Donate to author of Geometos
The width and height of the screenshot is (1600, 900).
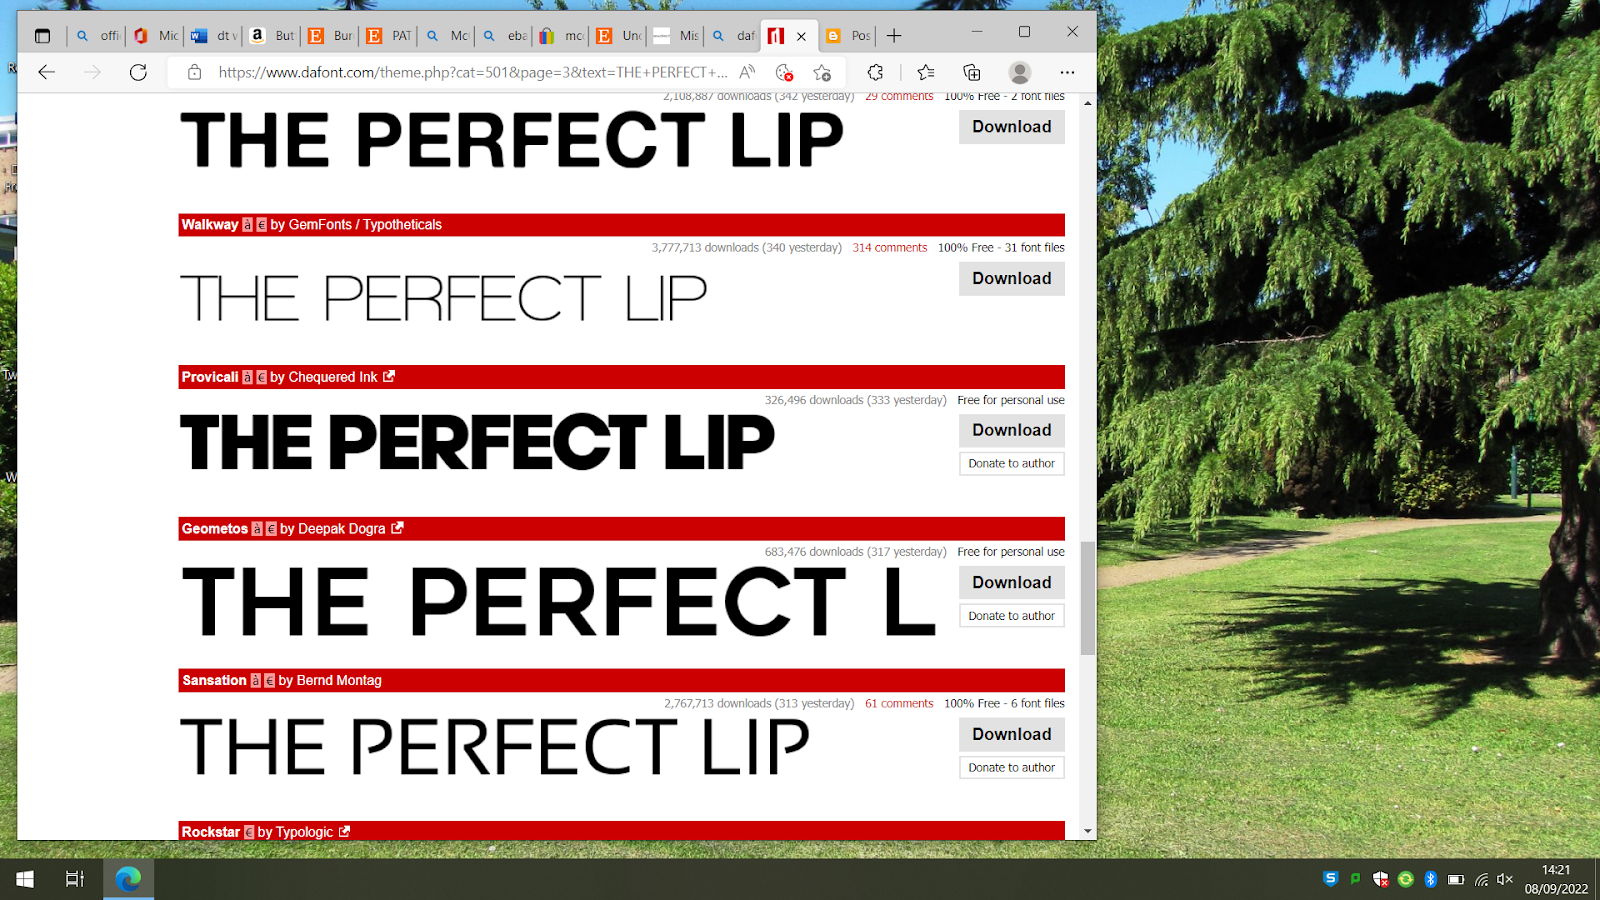pos(1012,616)
